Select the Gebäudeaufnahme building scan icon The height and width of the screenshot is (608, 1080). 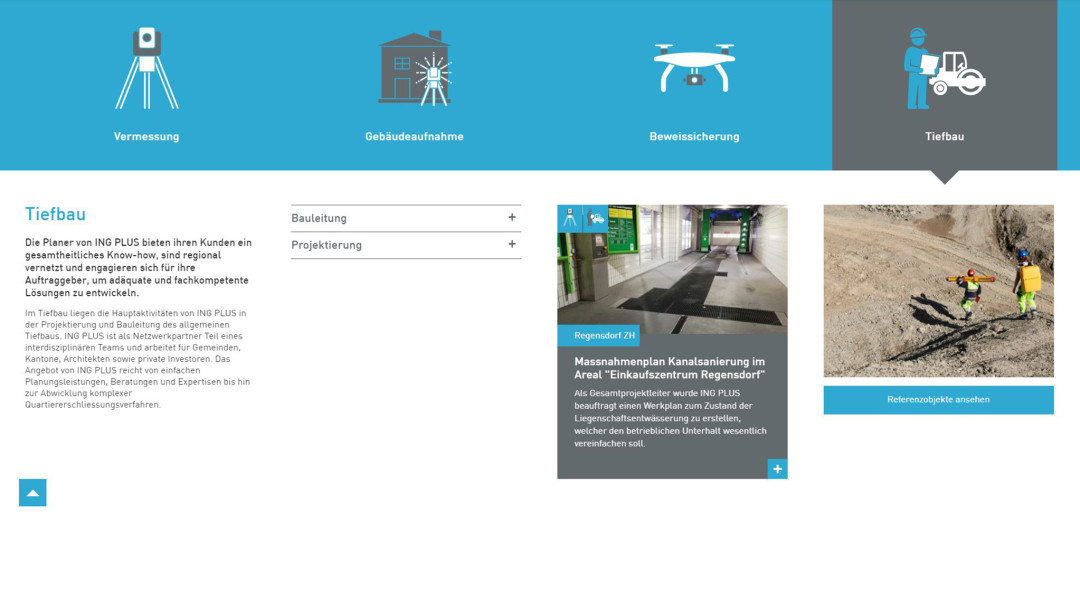point(414,68)
